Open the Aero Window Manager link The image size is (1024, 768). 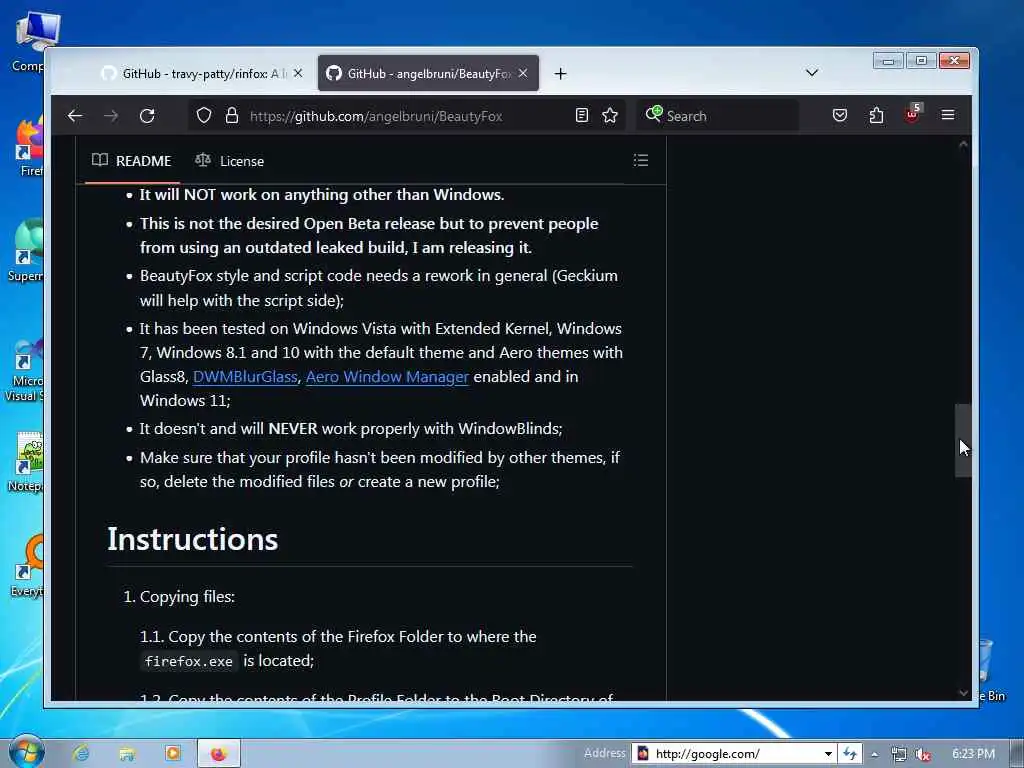click(x=387, y=377)
